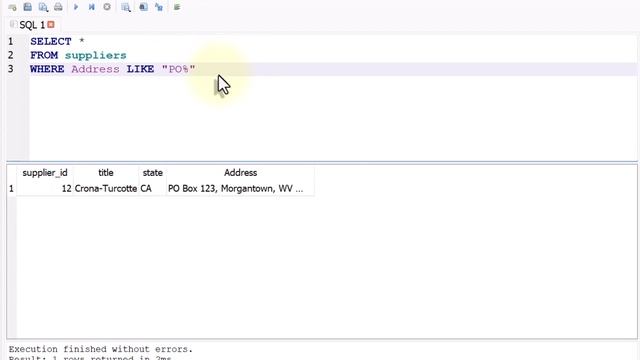Execute current line icon
The width and height of the screenshot is (640, 360).
click(x=91, y=7)
